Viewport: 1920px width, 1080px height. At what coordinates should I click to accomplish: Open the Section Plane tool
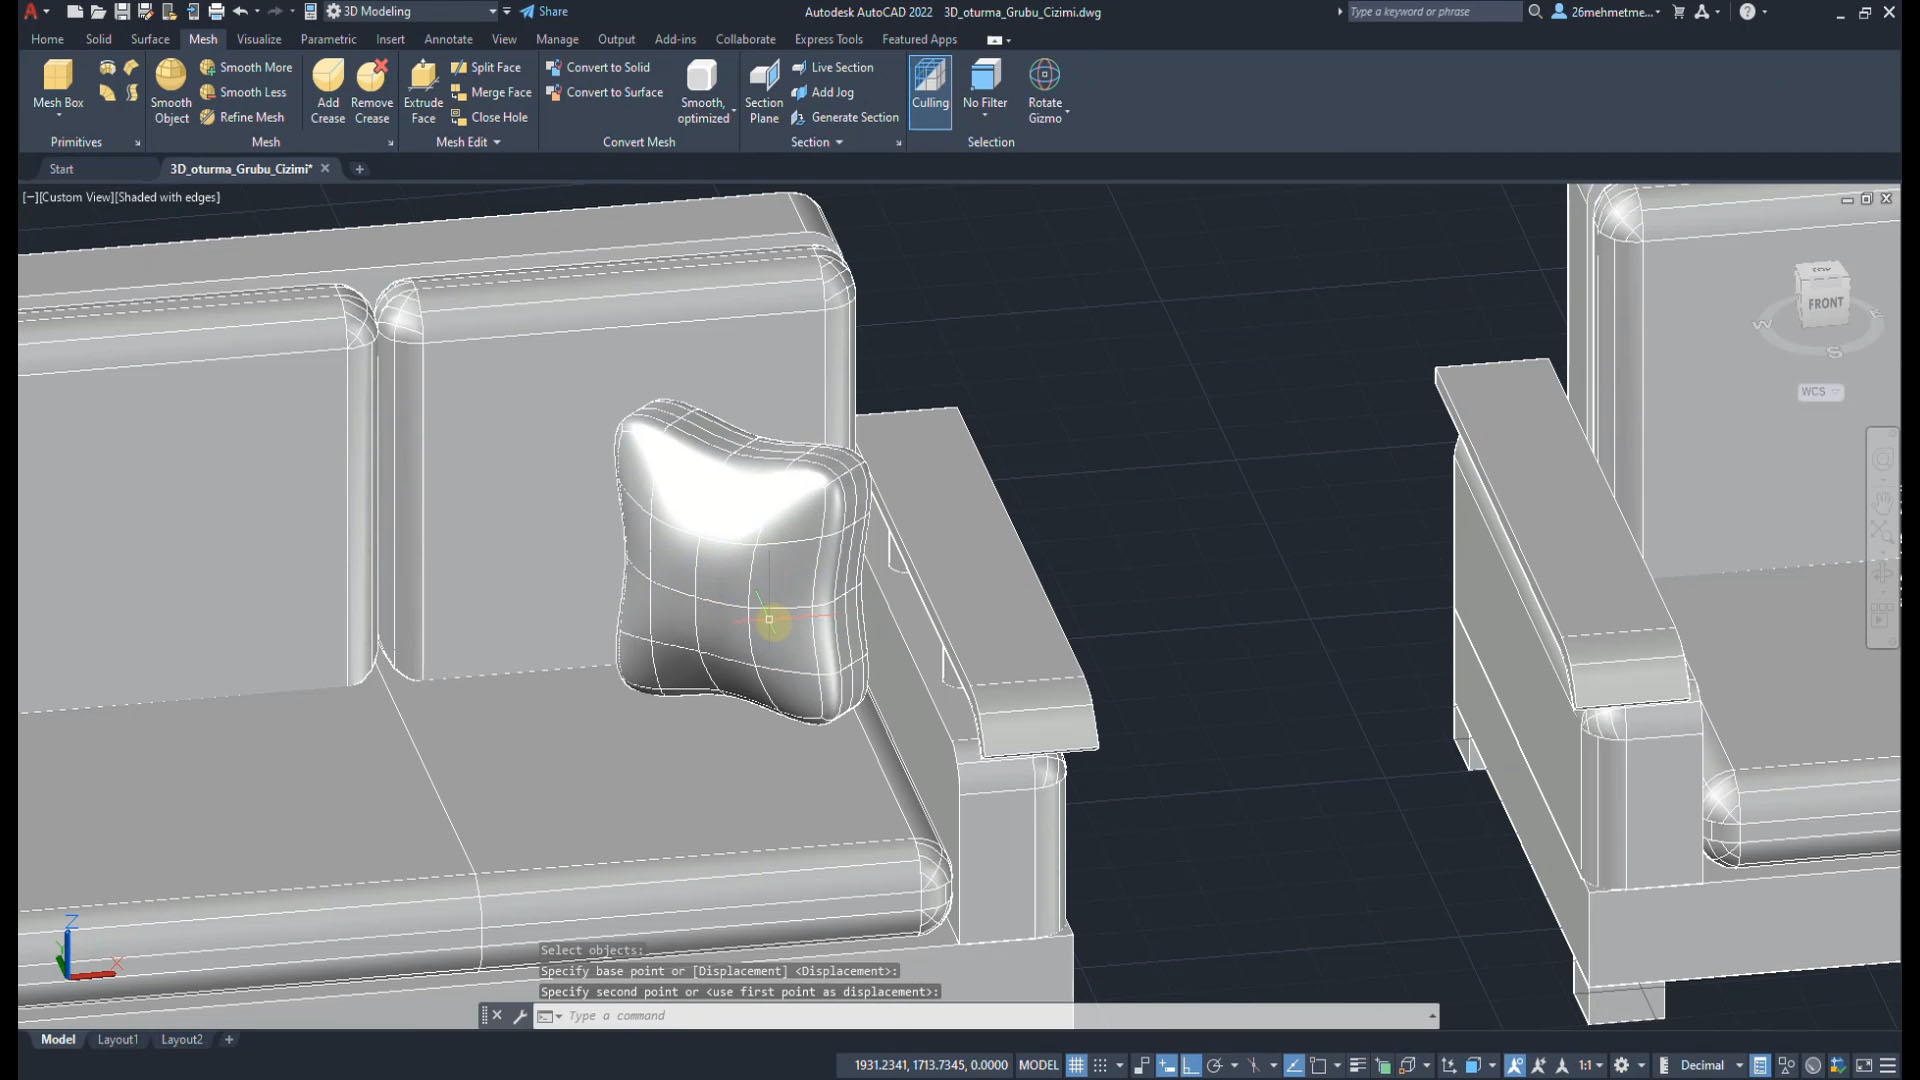coord(763,92)
